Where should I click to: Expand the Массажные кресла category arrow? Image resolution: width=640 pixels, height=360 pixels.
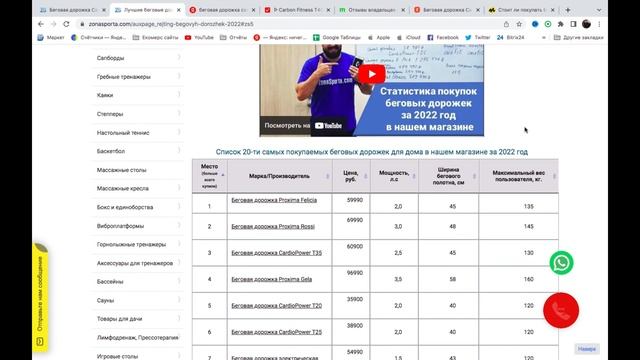tap(179, 188)
